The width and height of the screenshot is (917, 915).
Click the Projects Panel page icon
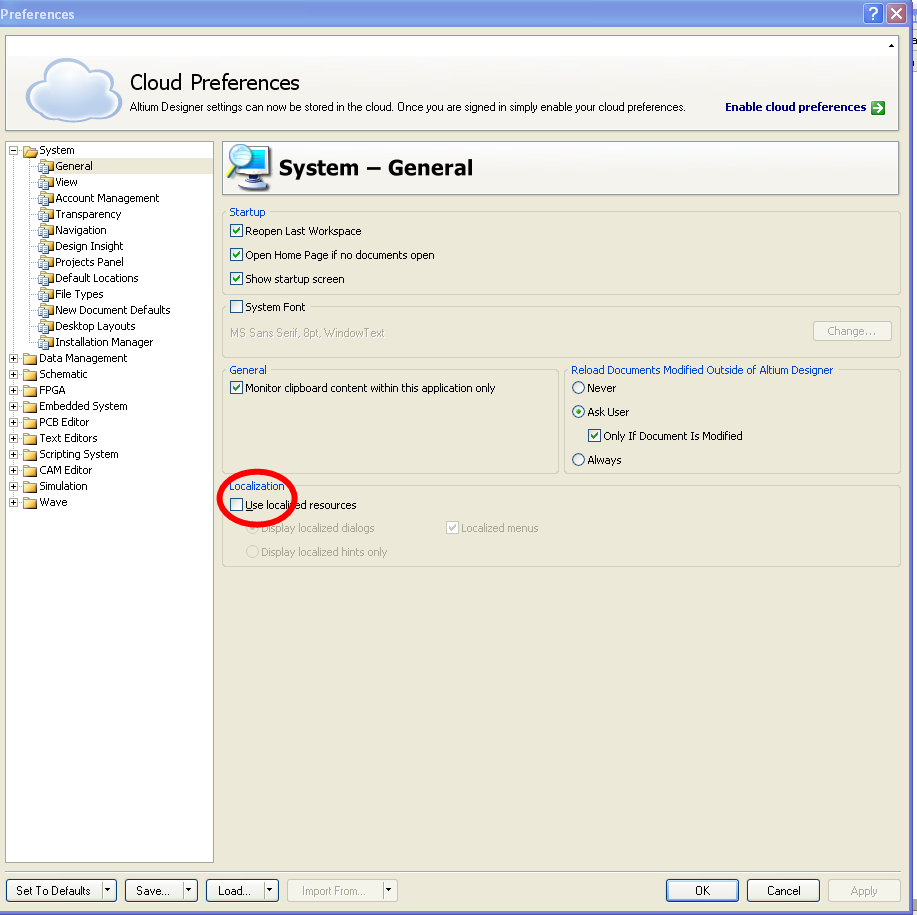pos(46,263)
